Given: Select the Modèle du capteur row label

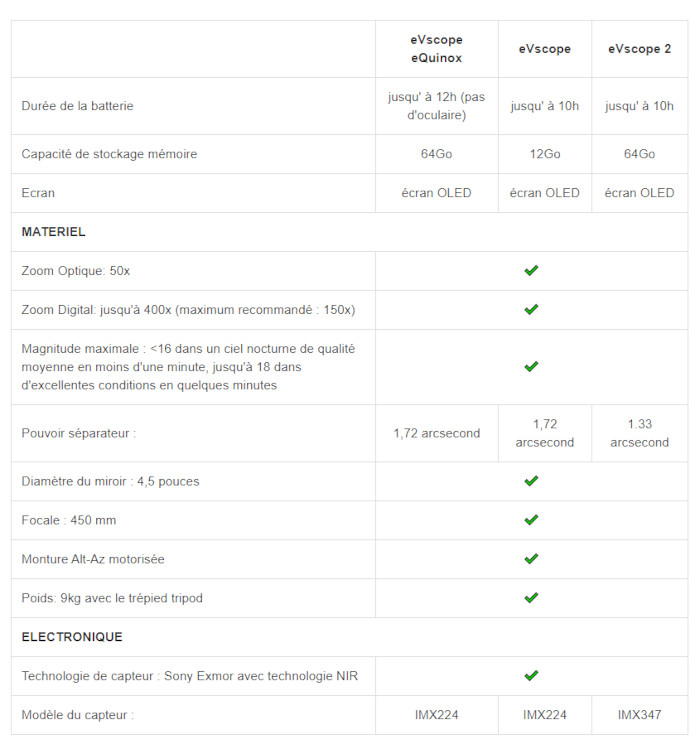Looking at the screenshot, I should point(77,715).
